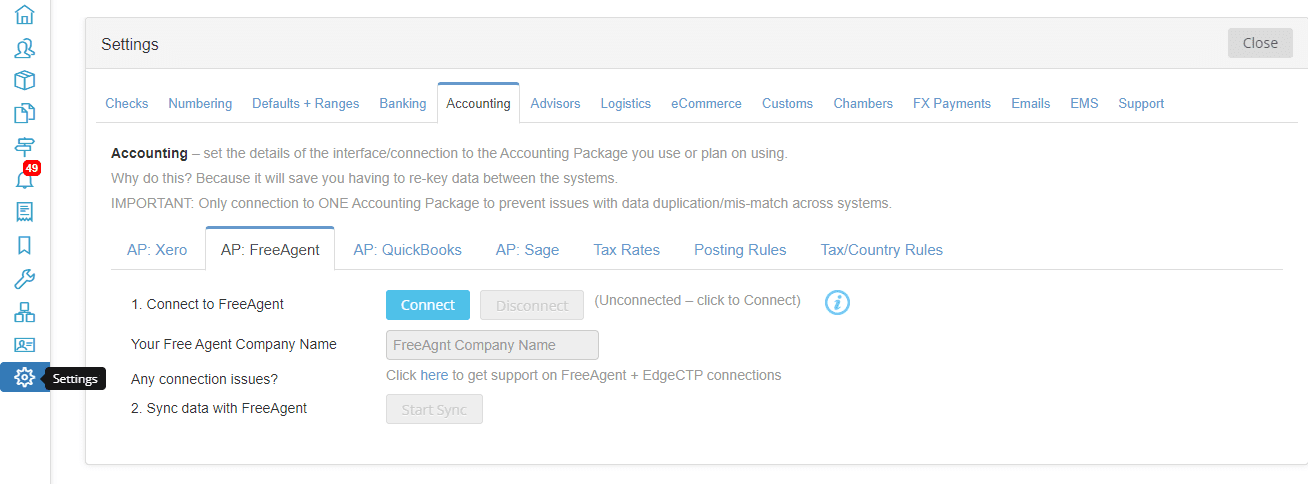
Task: Follow the 'here' support link
Action: pyautogui.click(x=434, y=375)
